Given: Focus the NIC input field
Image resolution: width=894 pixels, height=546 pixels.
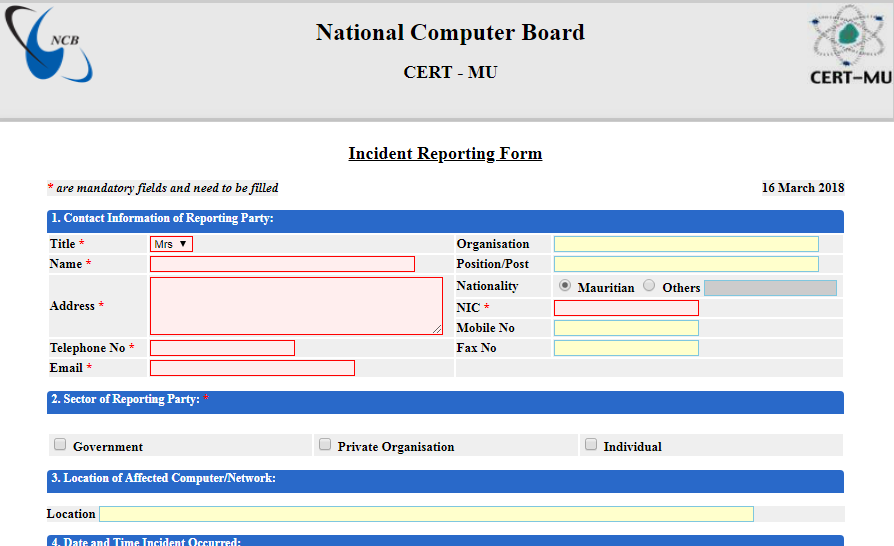Looking at the screenshot, I should pos(626,308).
